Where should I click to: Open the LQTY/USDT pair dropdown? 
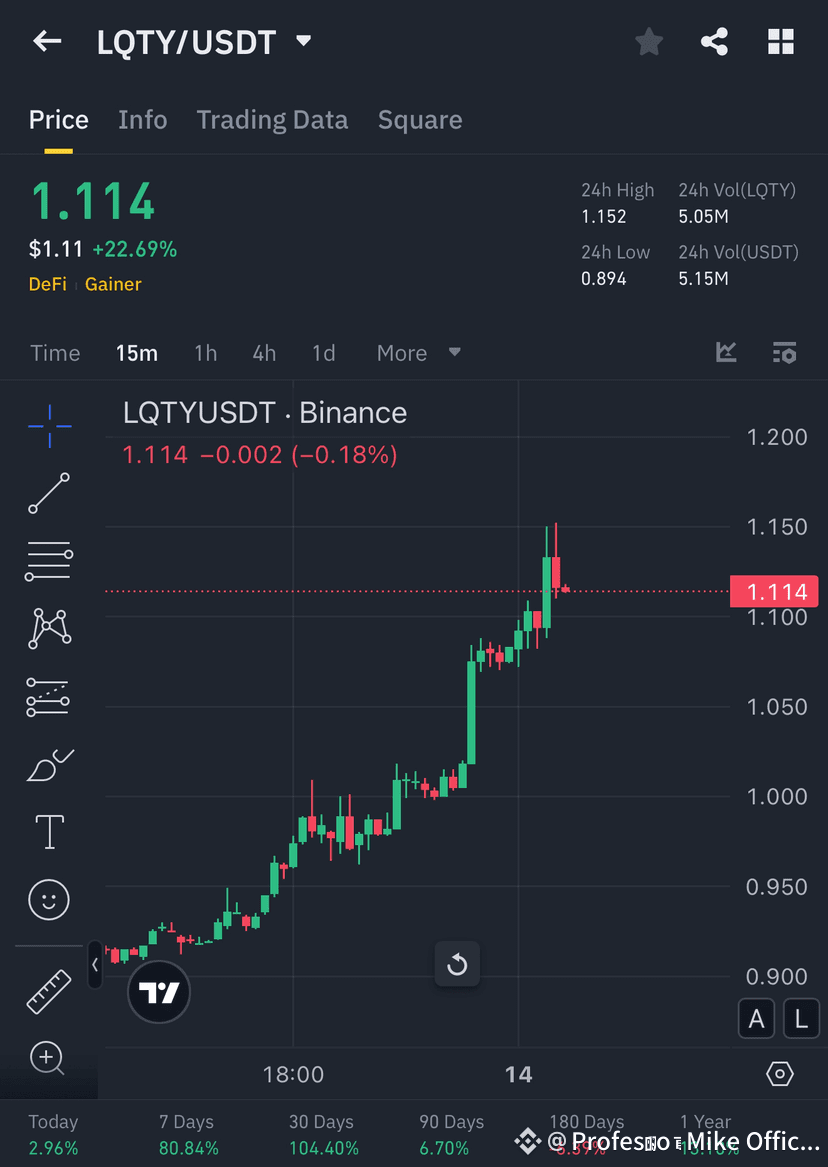point(303,42)
